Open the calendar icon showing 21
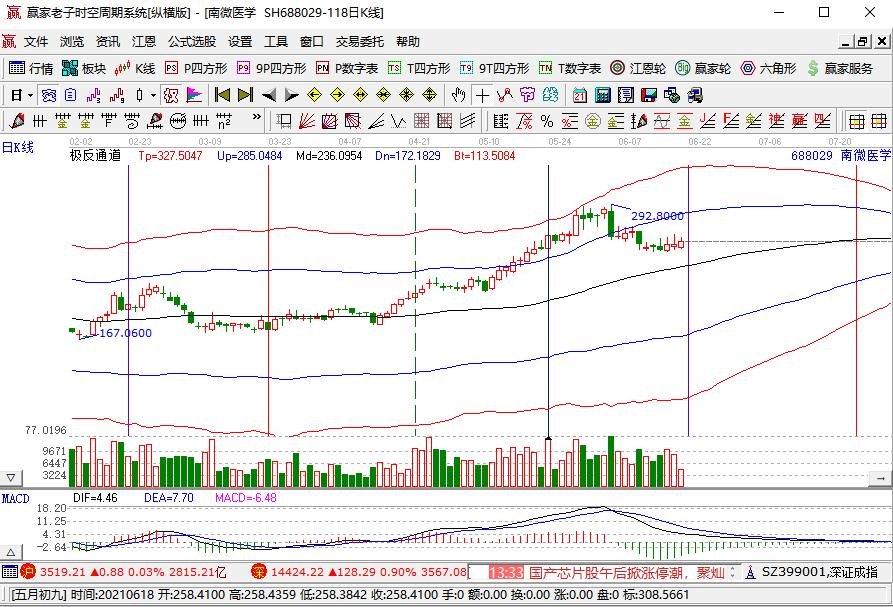 click(x=580, y=95)
